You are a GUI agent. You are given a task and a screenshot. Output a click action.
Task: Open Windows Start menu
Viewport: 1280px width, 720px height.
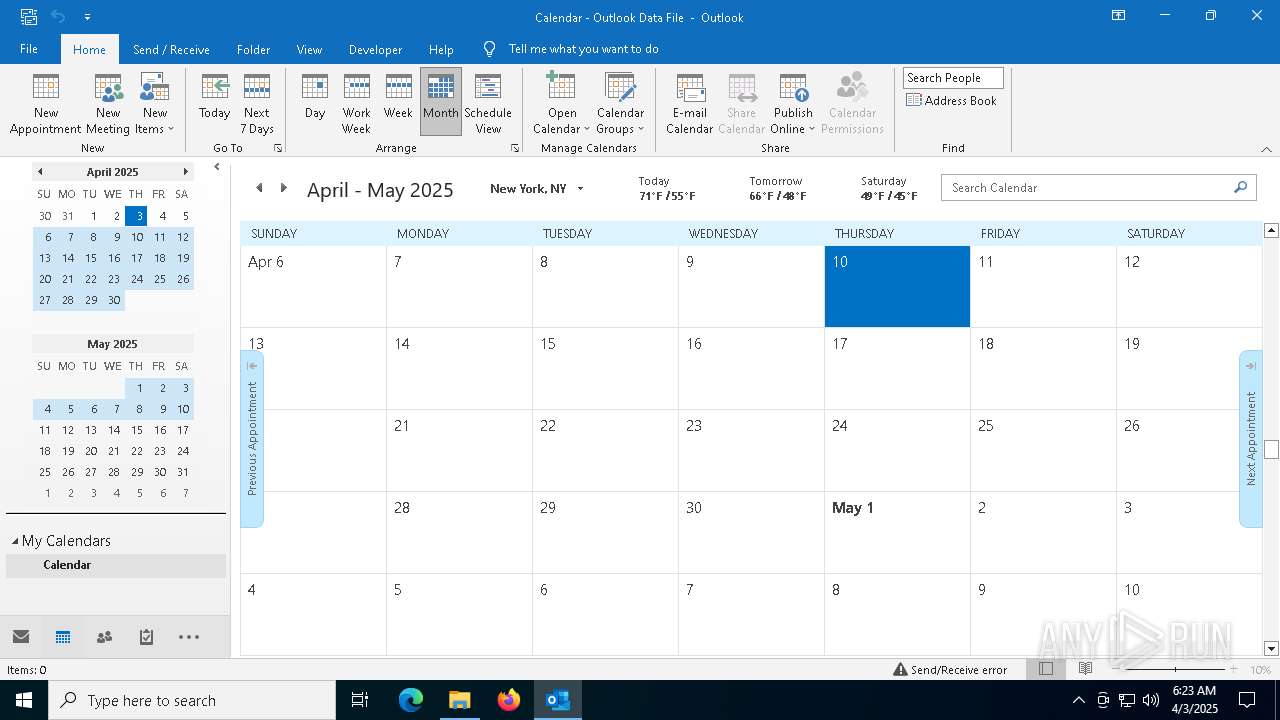24,700
